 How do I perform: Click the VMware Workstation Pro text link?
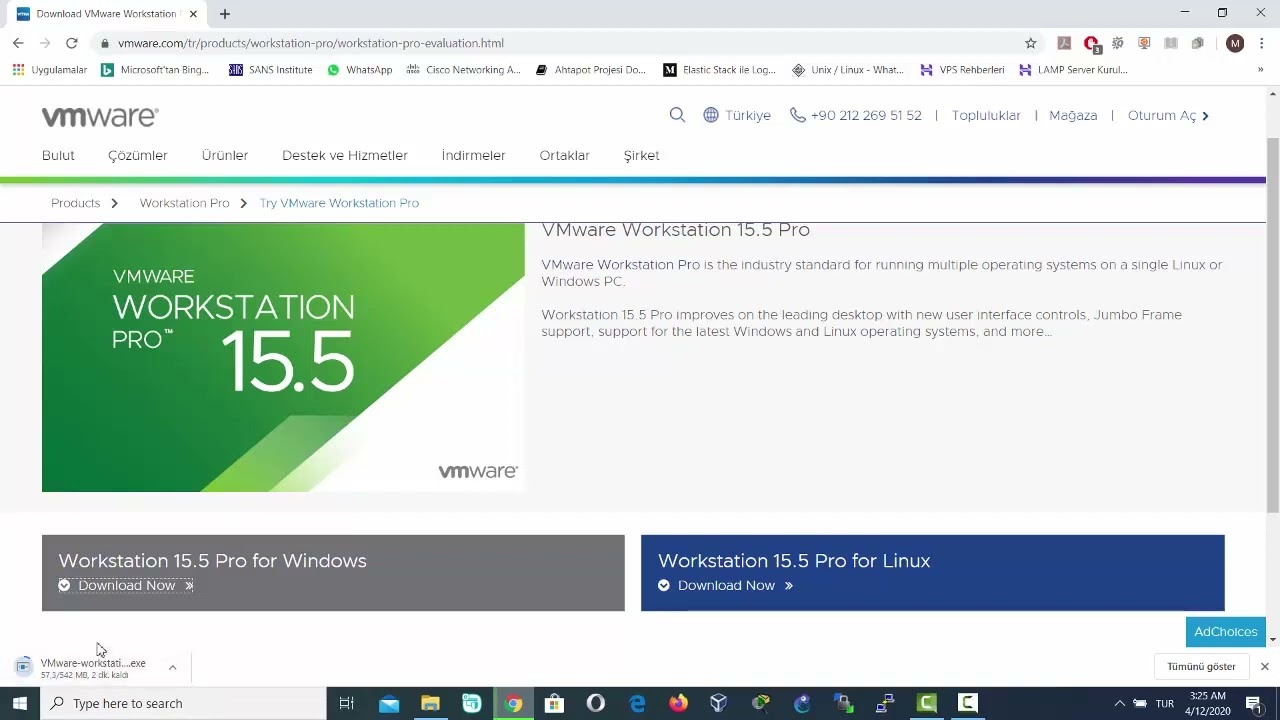pos(621,265)
